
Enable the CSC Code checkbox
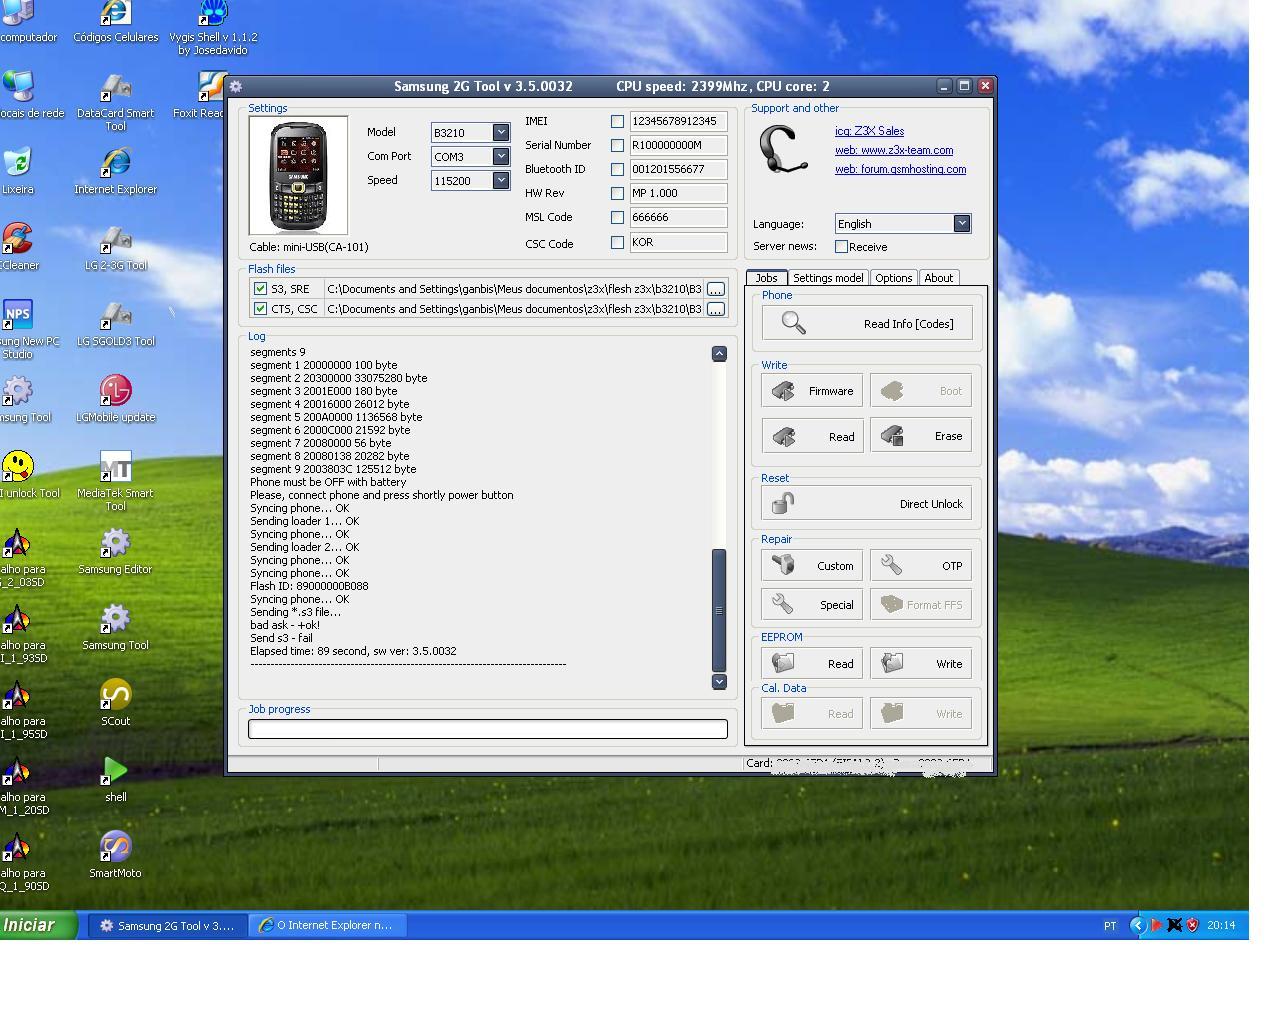(x=617, y=242)
